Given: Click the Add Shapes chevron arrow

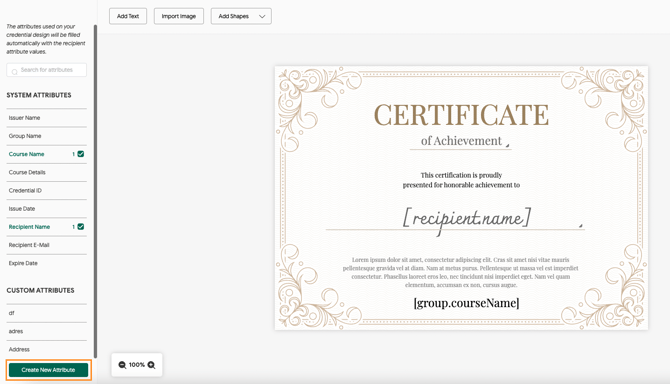Looking at the screenshot, I should pyautogui.click(x=262, y=16).
